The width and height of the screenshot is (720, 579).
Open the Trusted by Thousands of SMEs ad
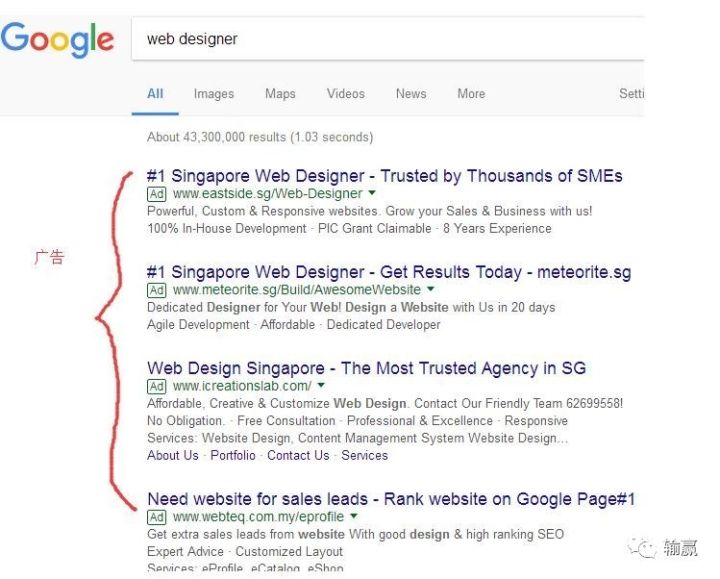385,176
